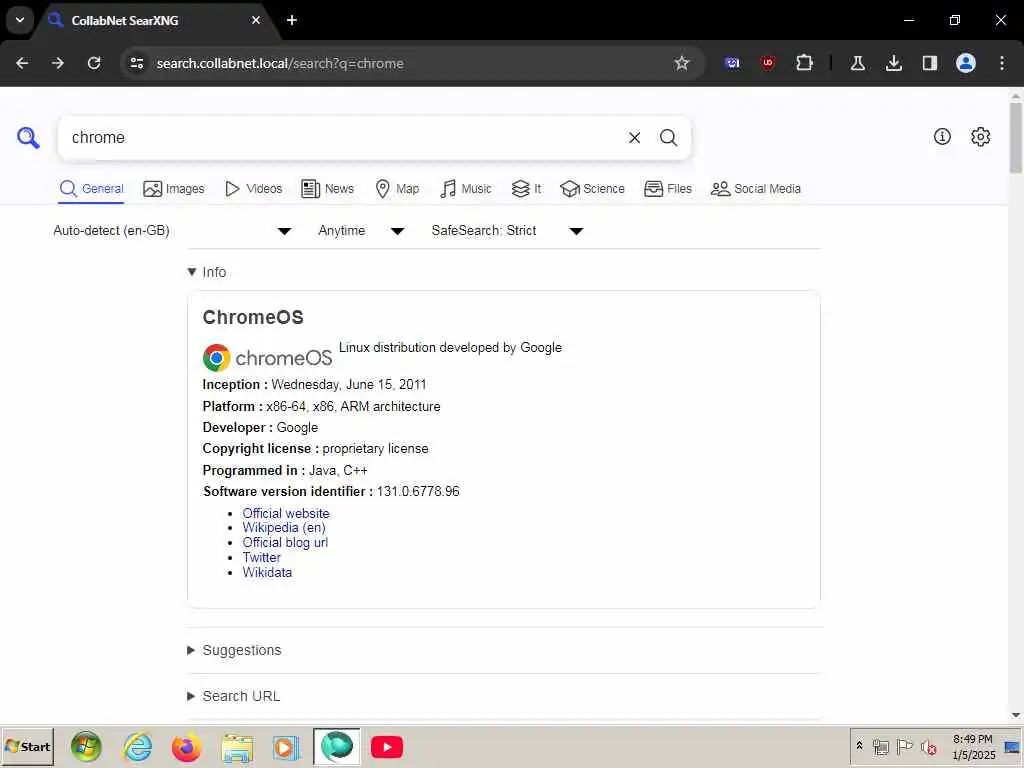
Task: Open SafeSearch: Strict dropdown
Action: (x=507, y=231)
